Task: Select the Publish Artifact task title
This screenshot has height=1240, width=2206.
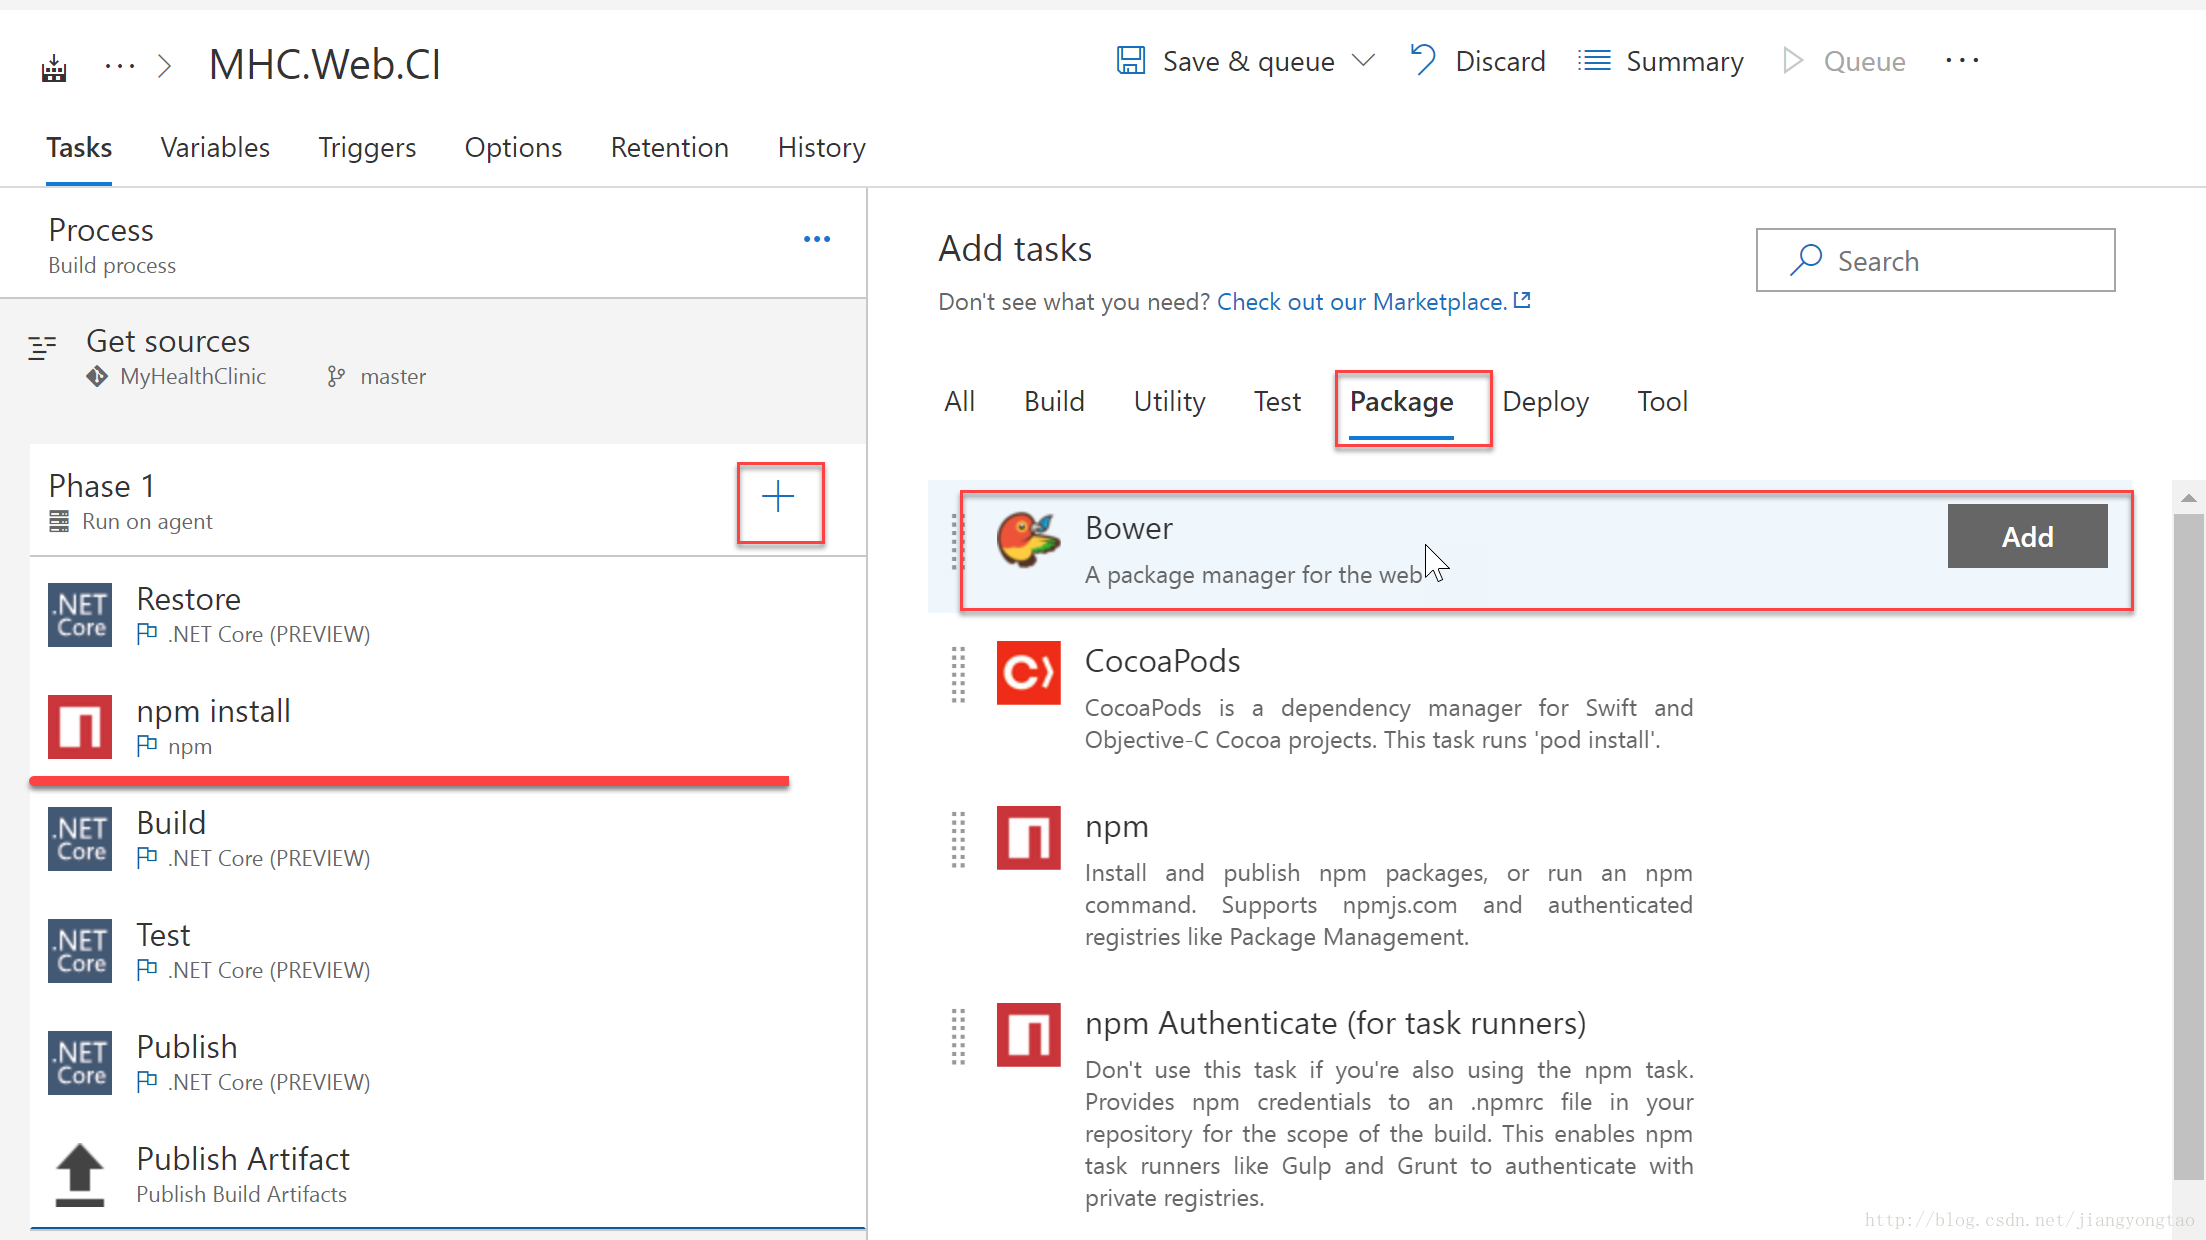Action: (x=243, y=1159)
